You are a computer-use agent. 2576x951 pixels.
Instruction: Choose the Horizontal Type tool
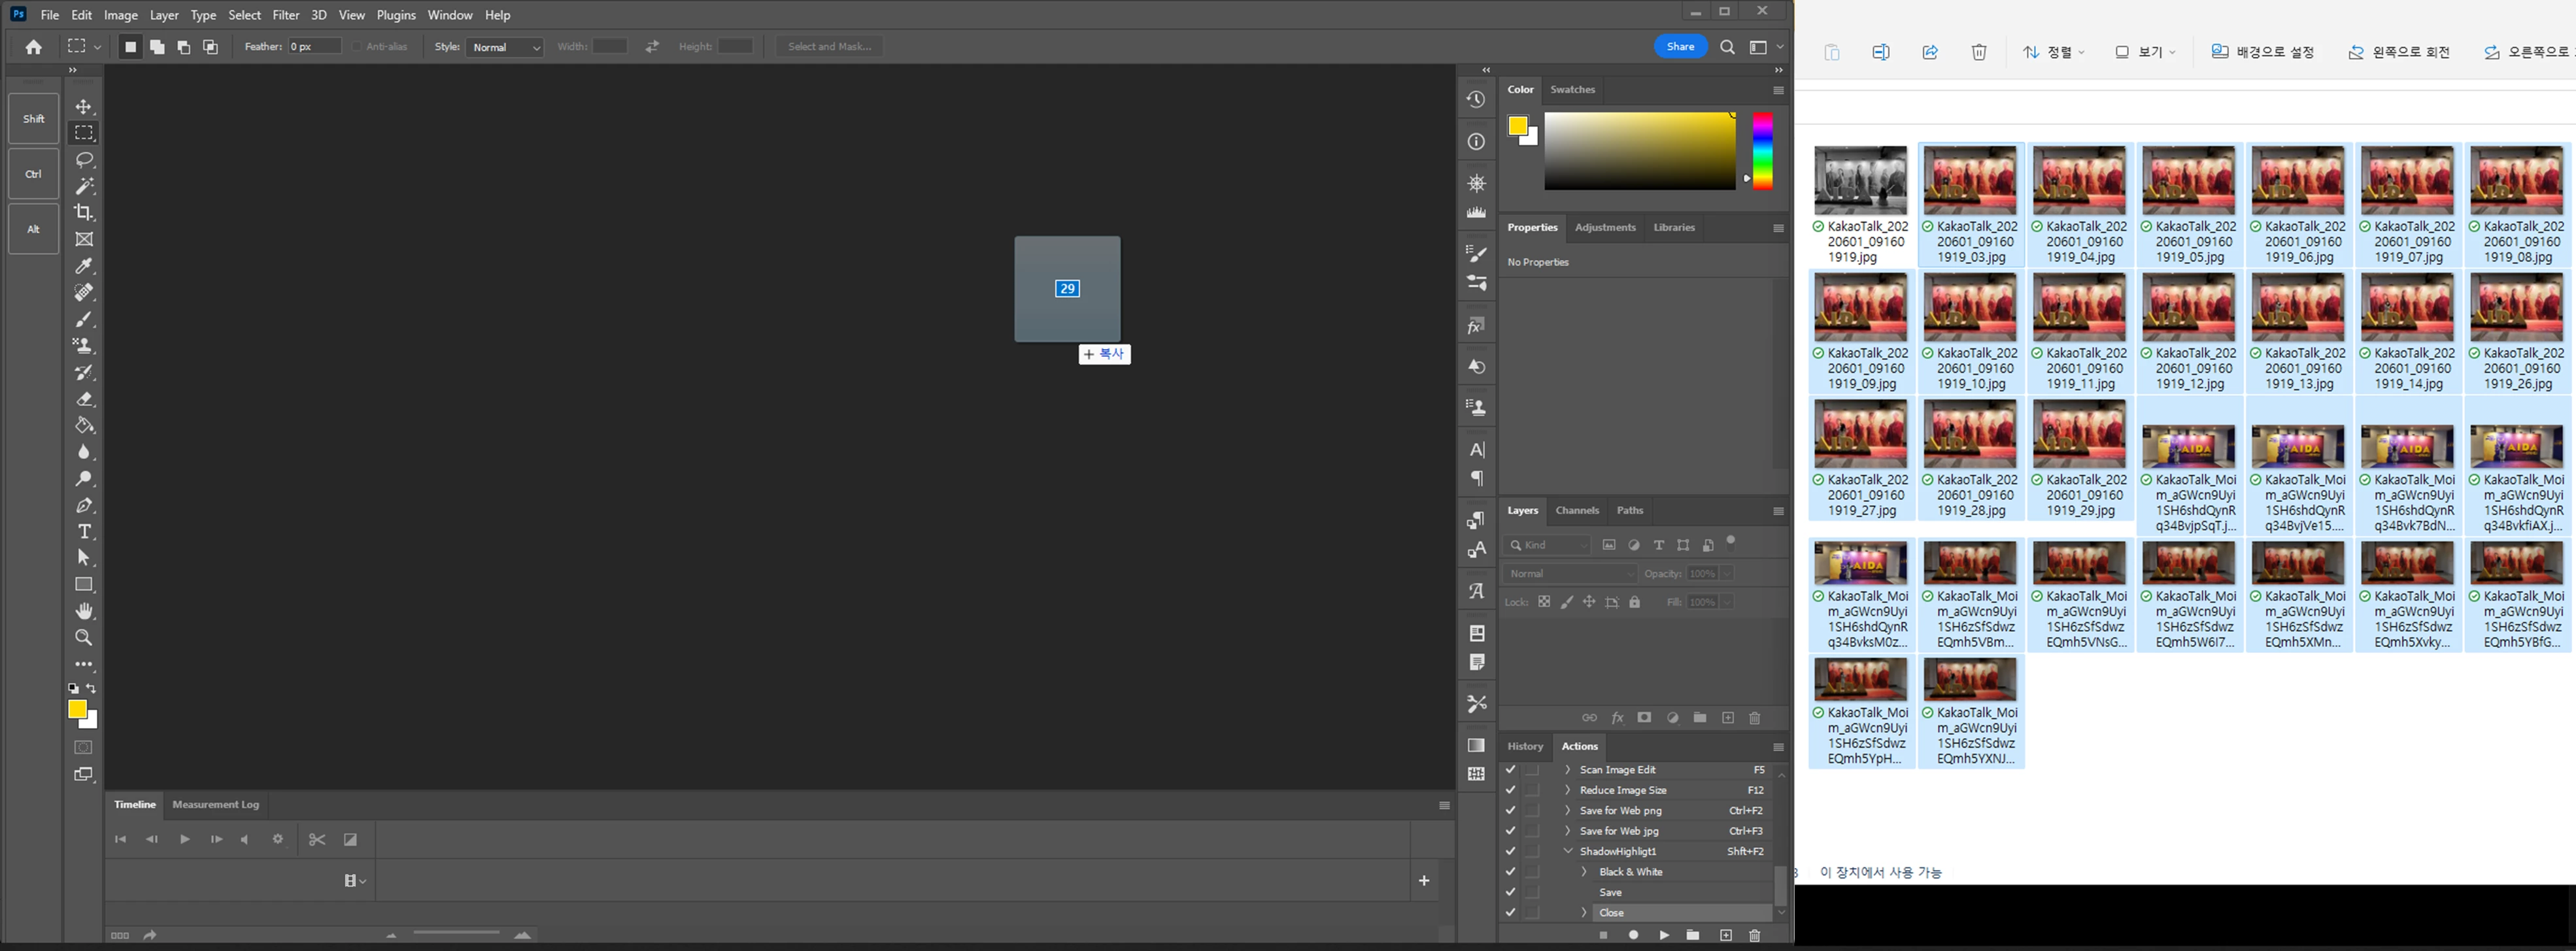(84, 531)
